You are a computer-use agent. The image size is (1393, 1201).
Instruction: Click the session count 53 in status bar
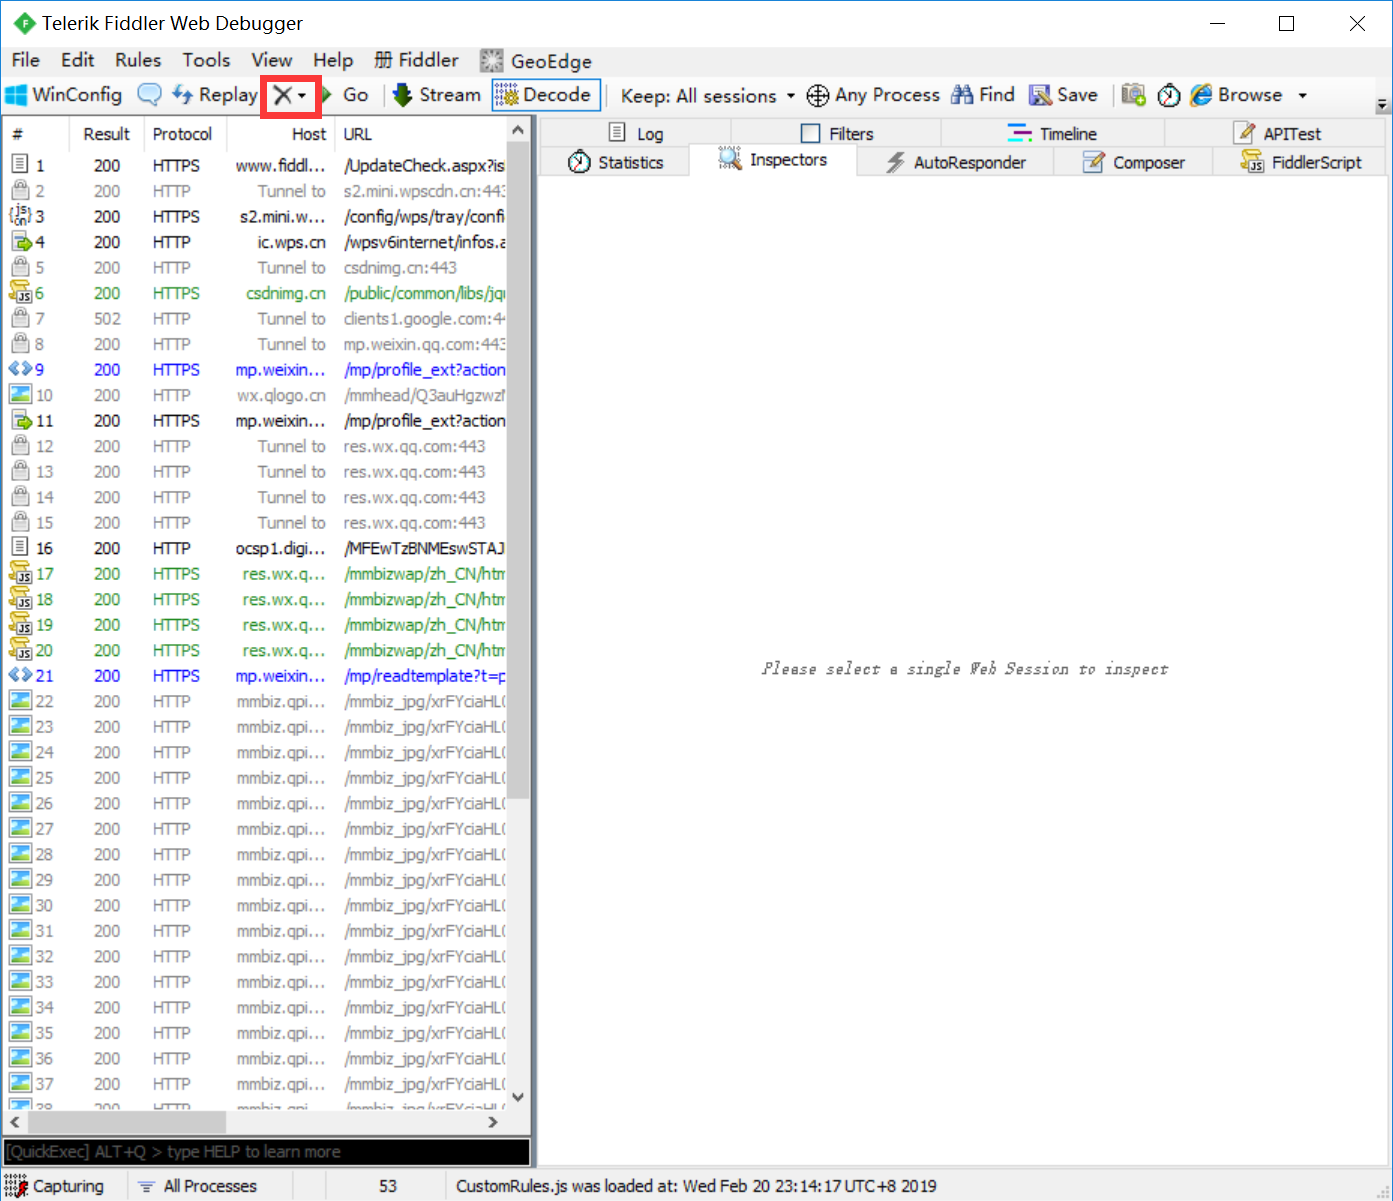tap(387, 1186)
